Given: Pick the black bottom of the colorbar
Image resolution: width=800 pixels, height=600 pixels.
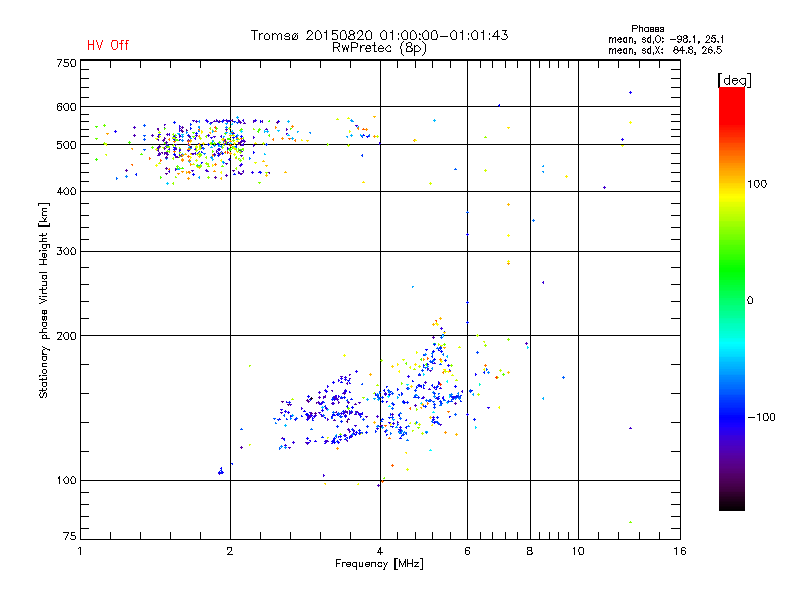Looking at the screenshot, I should (732, 504).
